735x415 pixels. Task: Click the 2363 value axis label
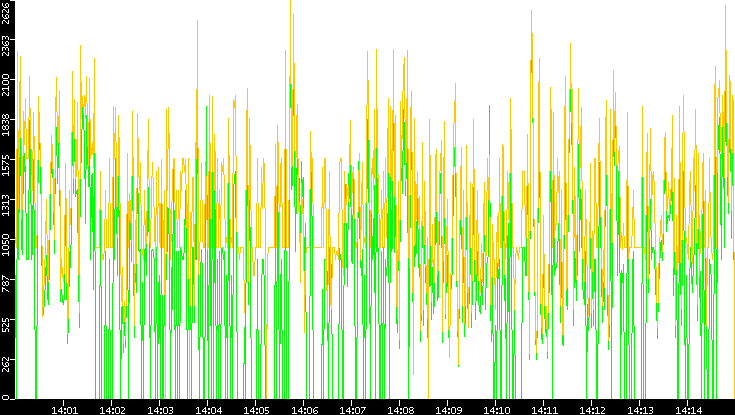(5, 44)
